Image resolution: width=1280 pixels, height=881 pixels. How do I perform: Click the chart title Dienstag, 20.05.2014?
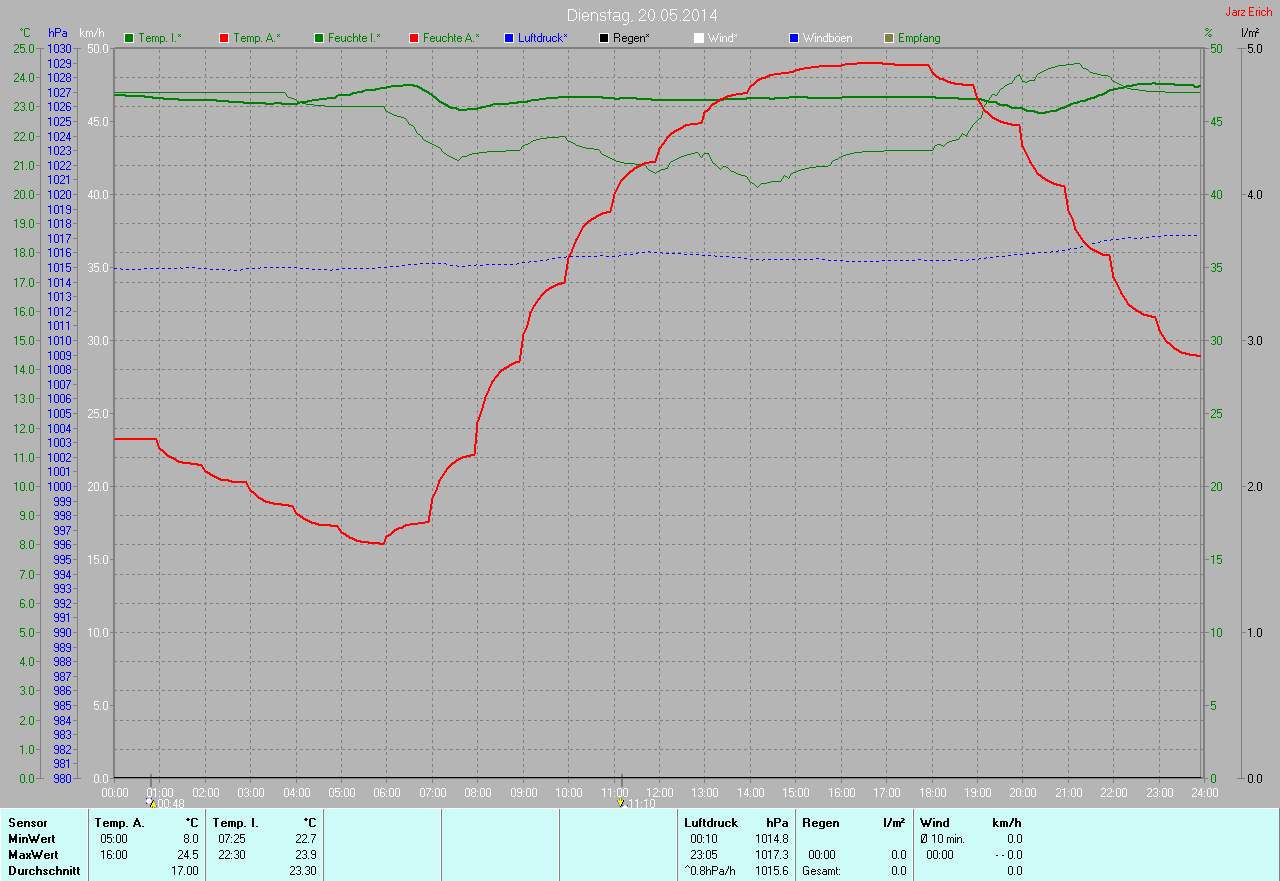click(x=642, y=15)
